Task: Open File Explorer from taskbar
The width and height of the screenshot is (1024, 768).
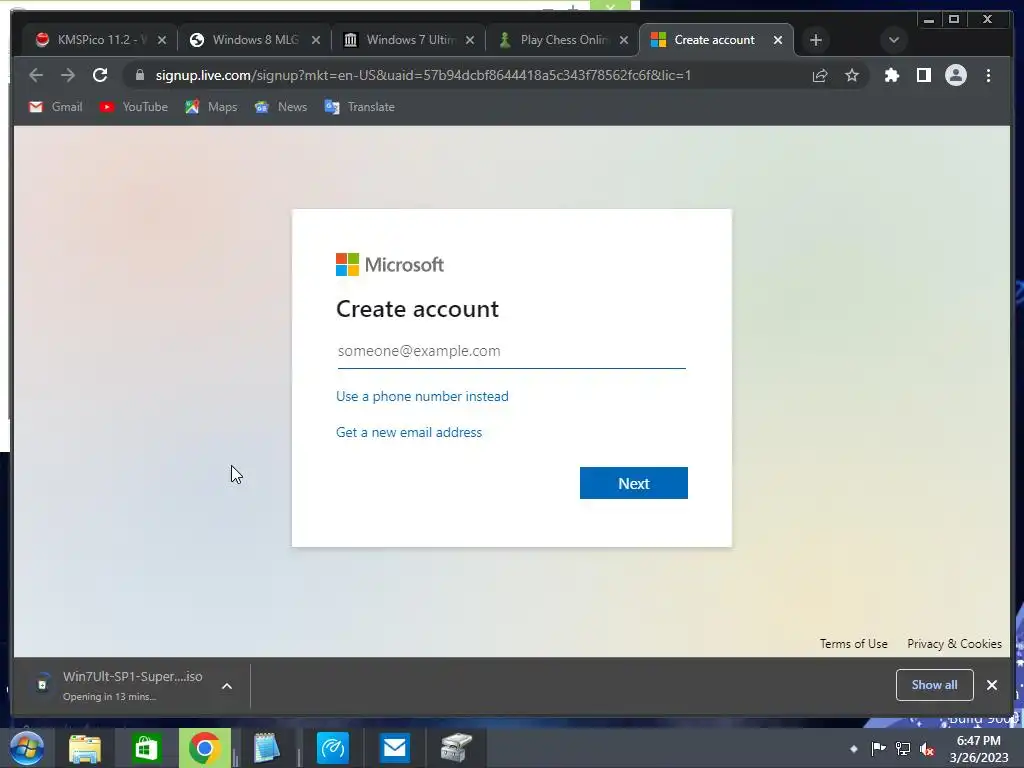Action: point(85,748)
